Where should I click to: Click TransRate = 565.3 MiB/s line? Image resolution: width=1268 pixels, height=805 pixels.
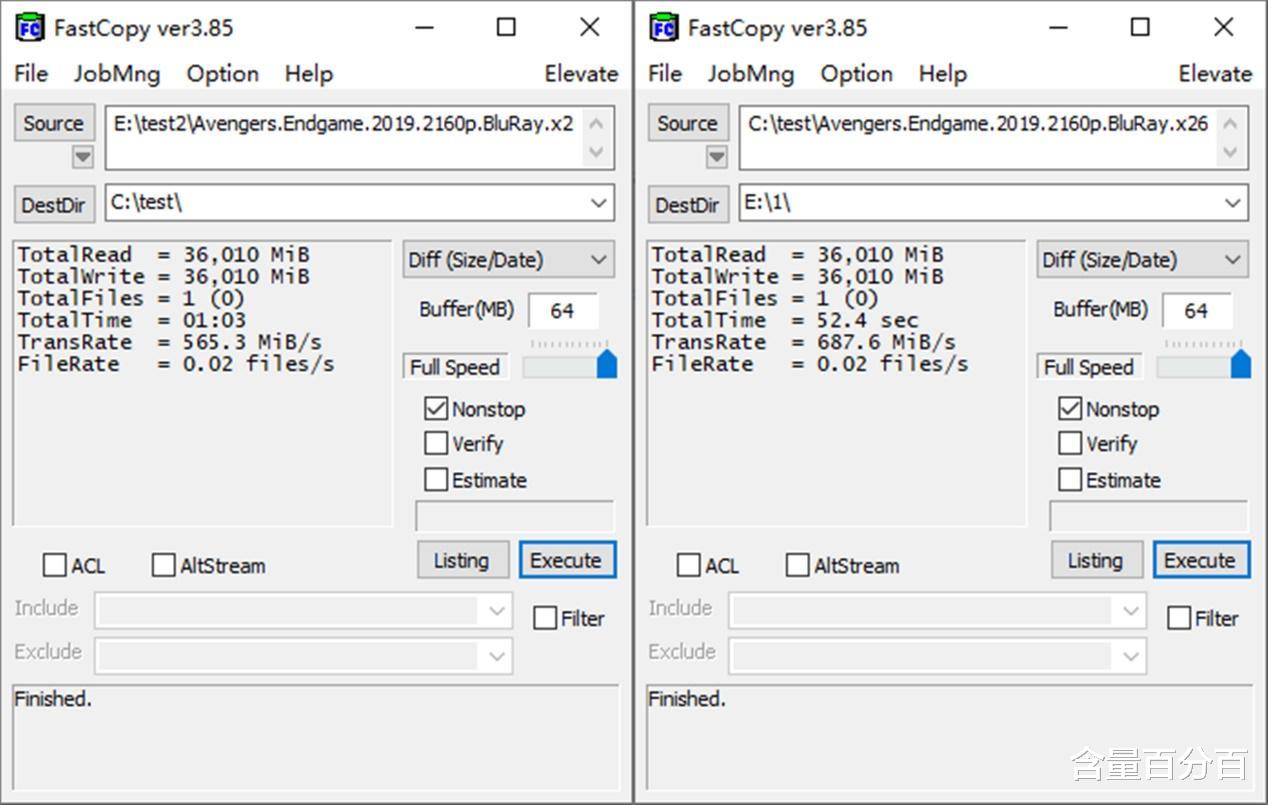coord(170,342)
